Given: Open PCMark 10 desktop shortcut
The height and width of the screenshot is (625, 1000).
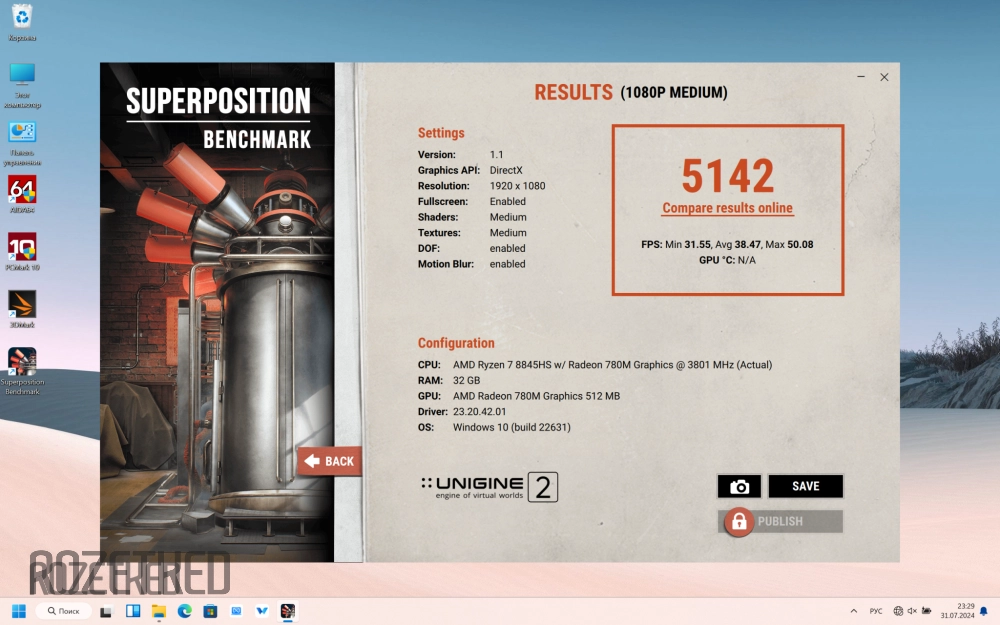Looking at the screenshot, I should pos(22,247).
